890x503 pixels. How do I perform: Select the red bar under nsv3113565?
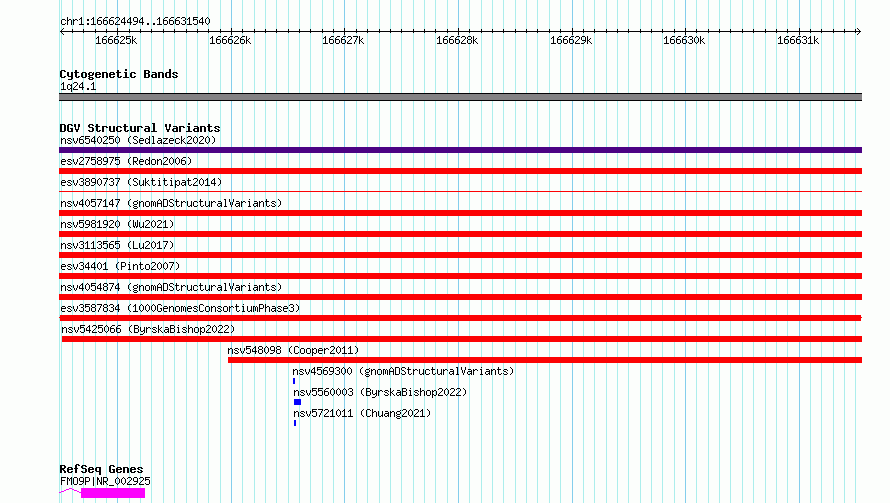(x=460, y=255)
